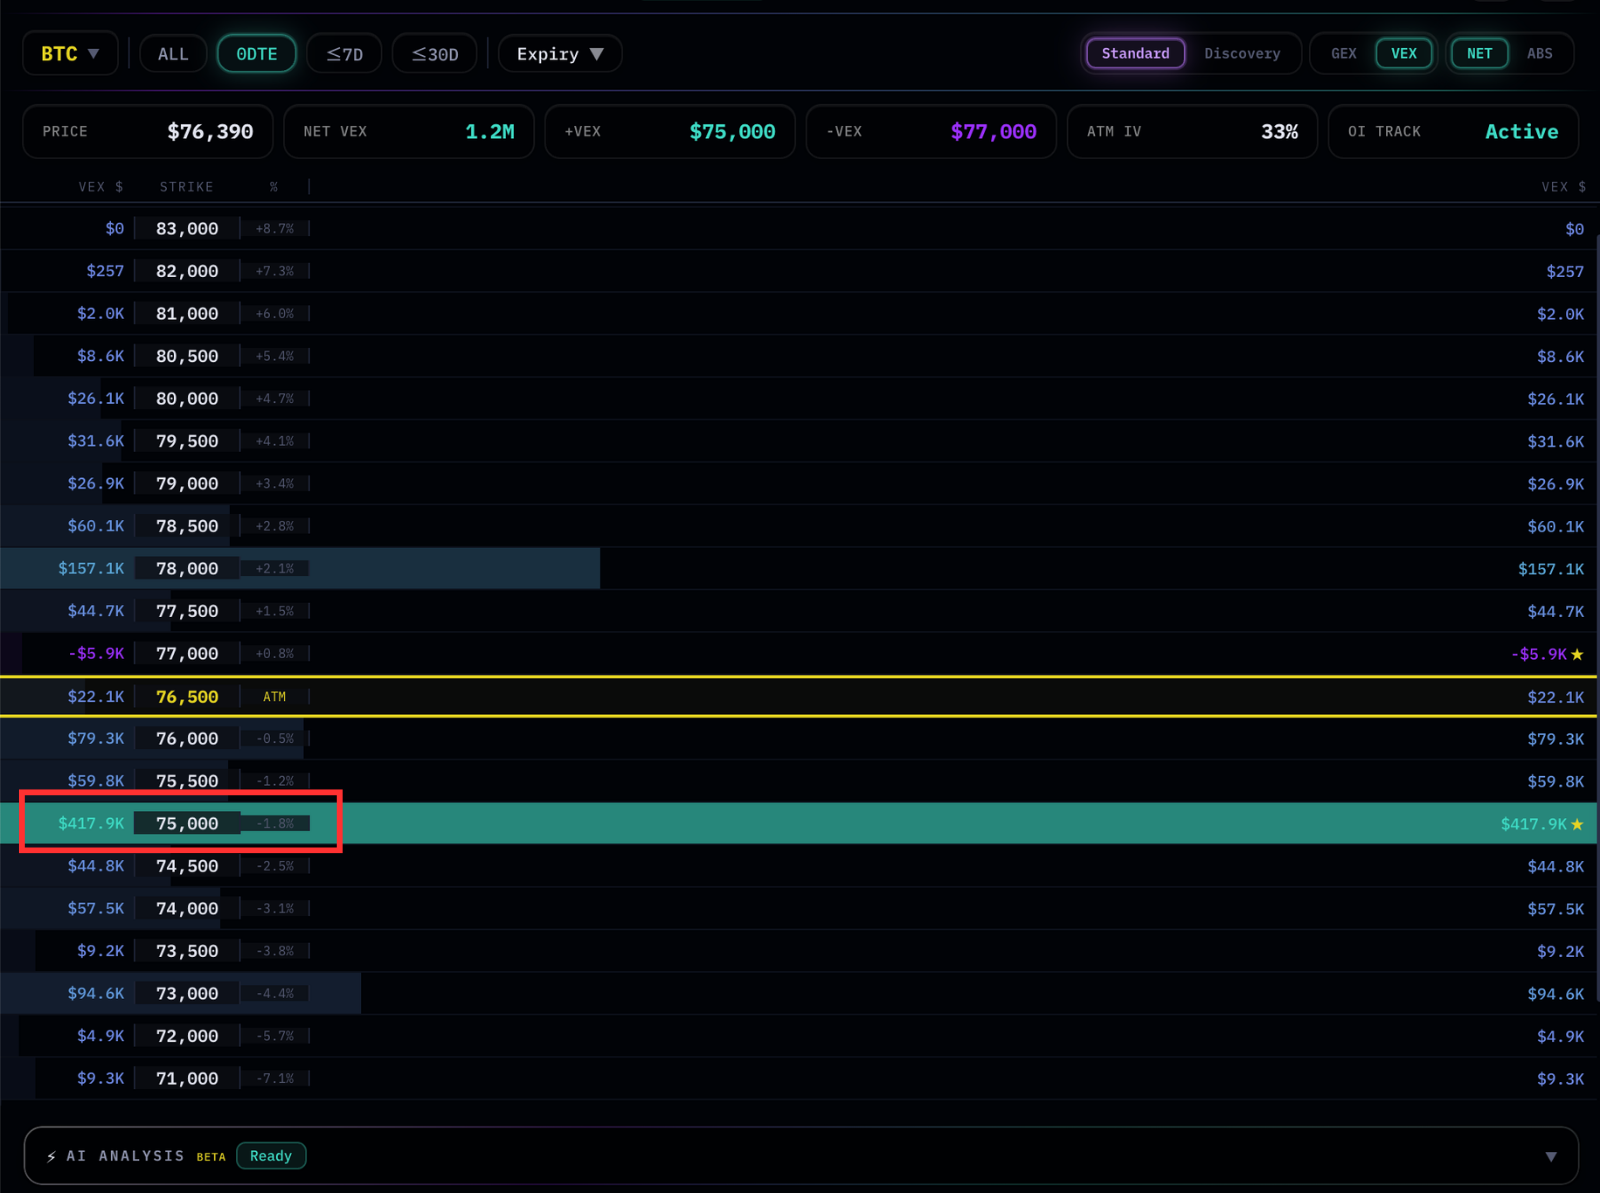This screenshot has height=1193, width=1600.
Task: Click the gold star on 75,000 row
Action: (x=1577, y=824)
